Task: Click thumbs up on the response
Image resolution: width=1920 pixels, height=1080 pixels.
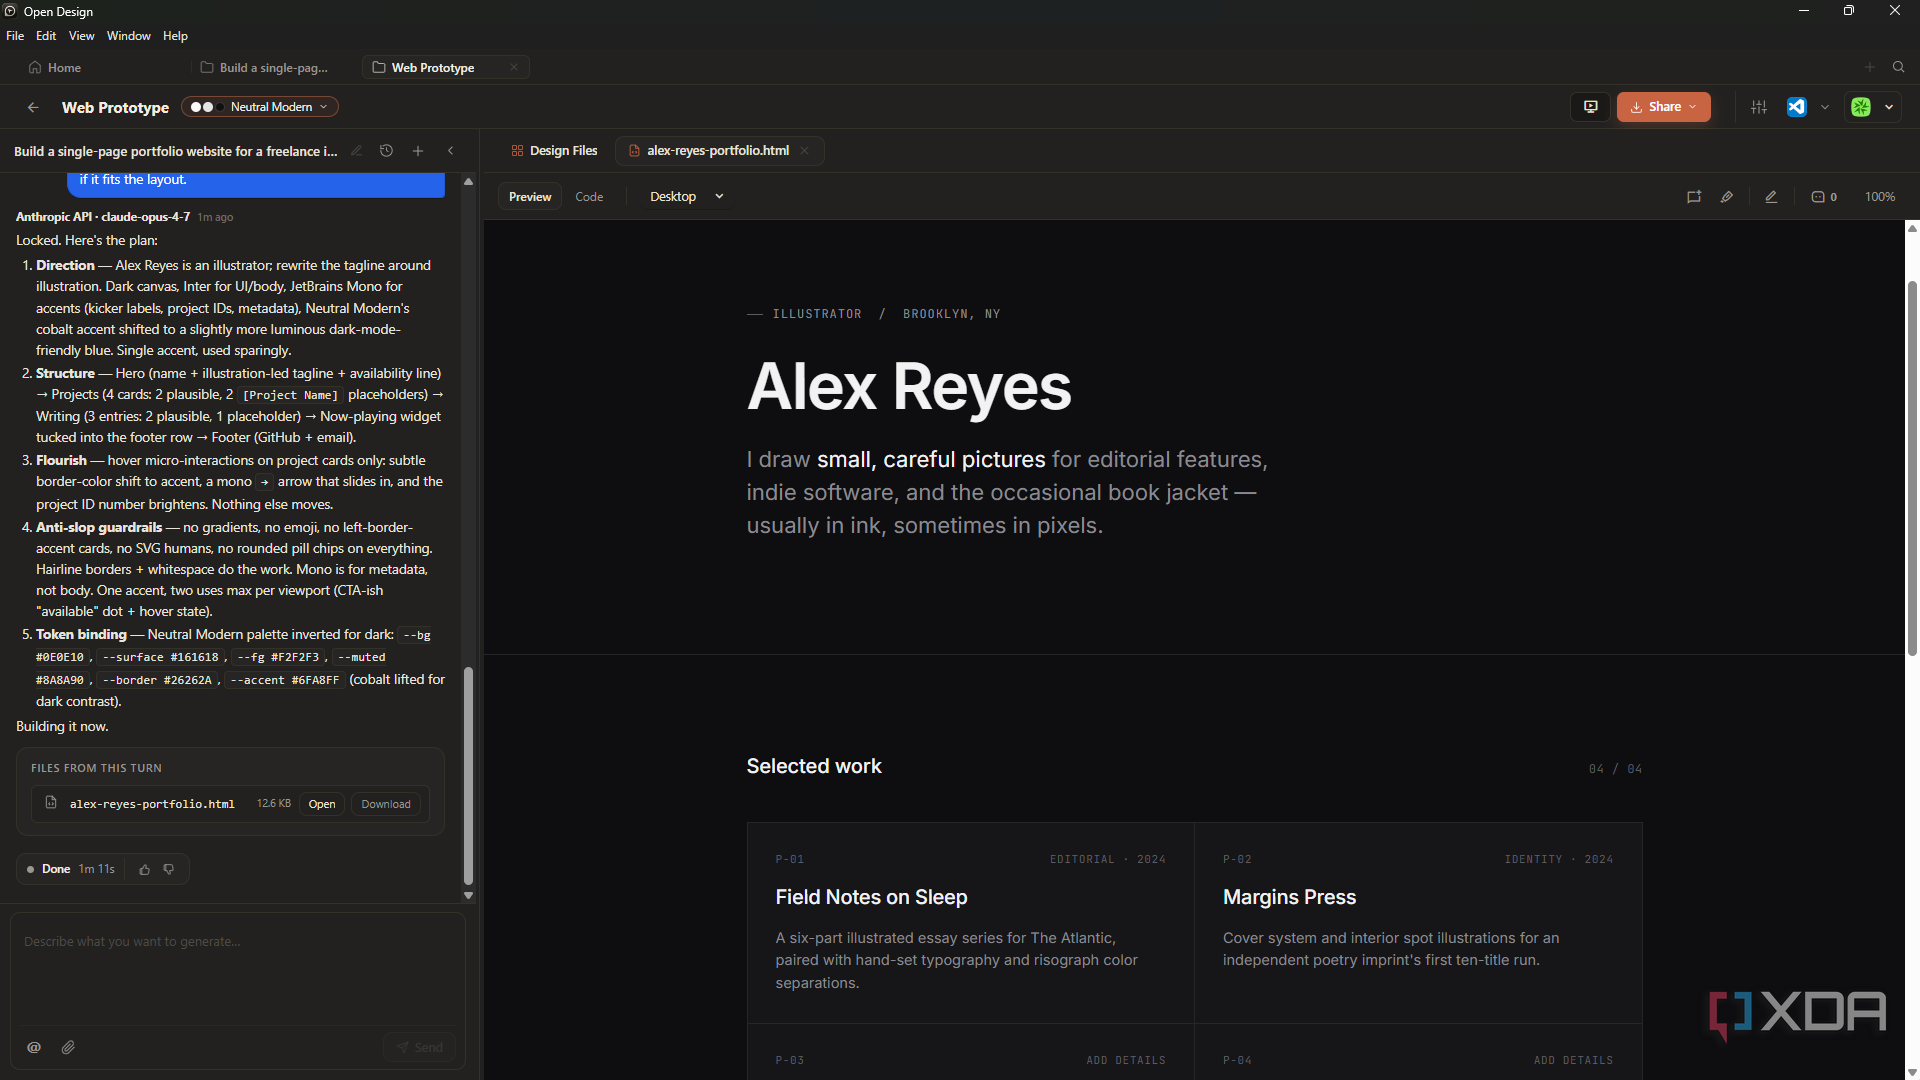Action: [144, 870]
